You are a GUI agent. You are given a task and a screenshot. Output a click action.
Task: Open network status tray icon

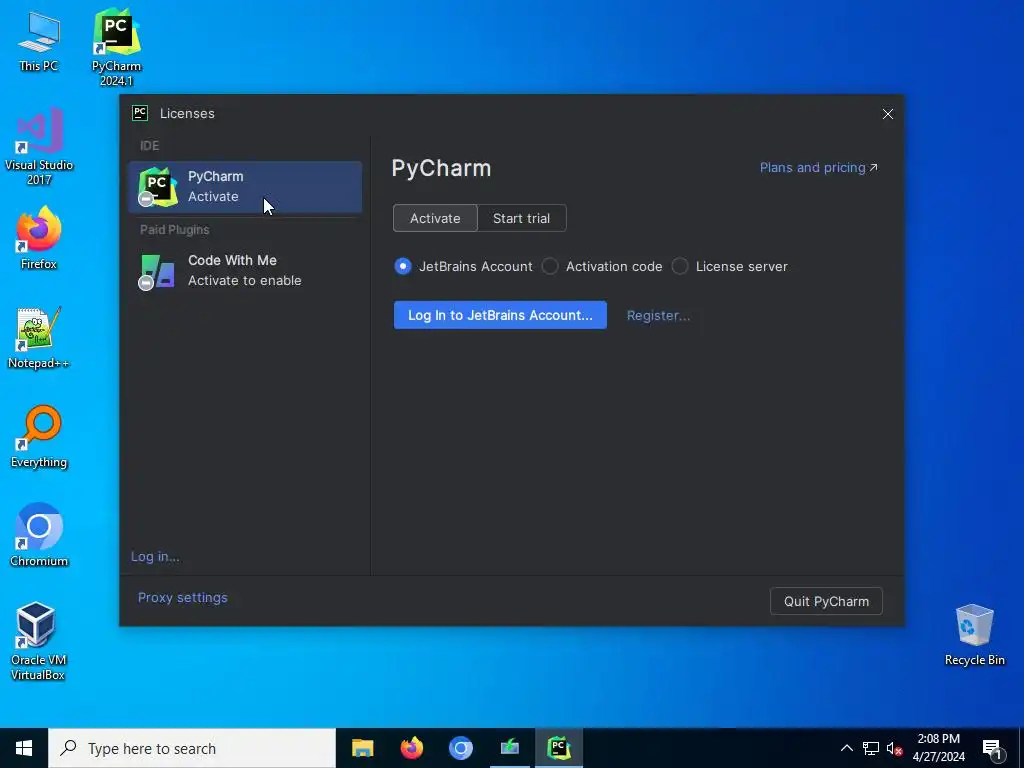871,748
